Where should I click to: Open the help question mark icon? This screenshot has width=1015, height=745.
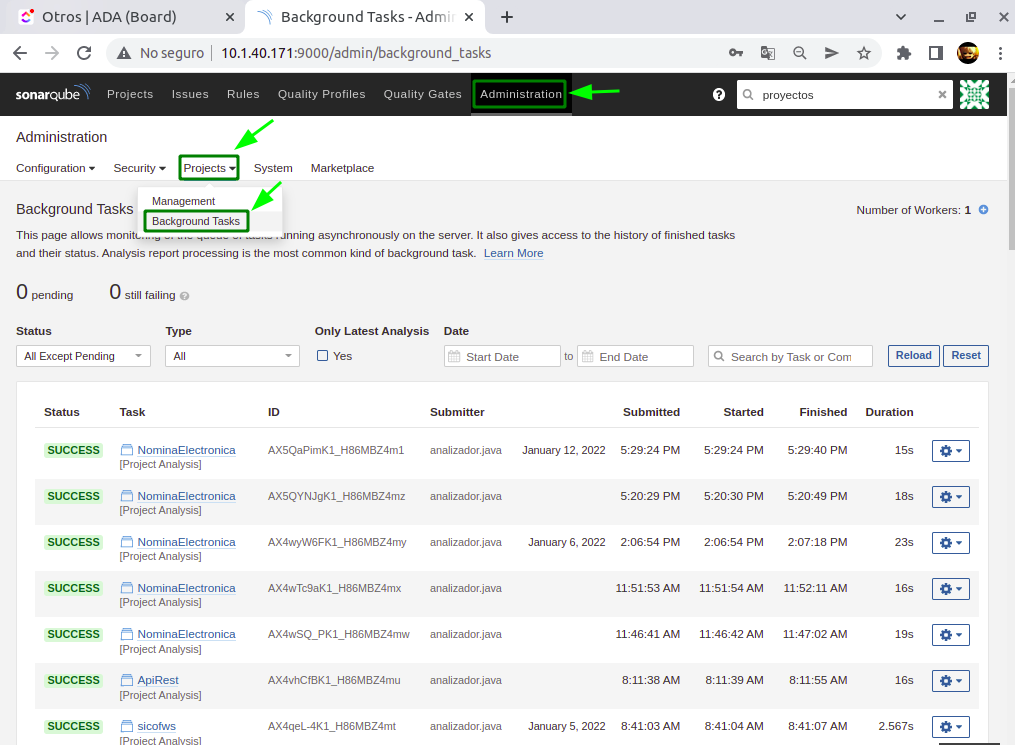(718, 94)
